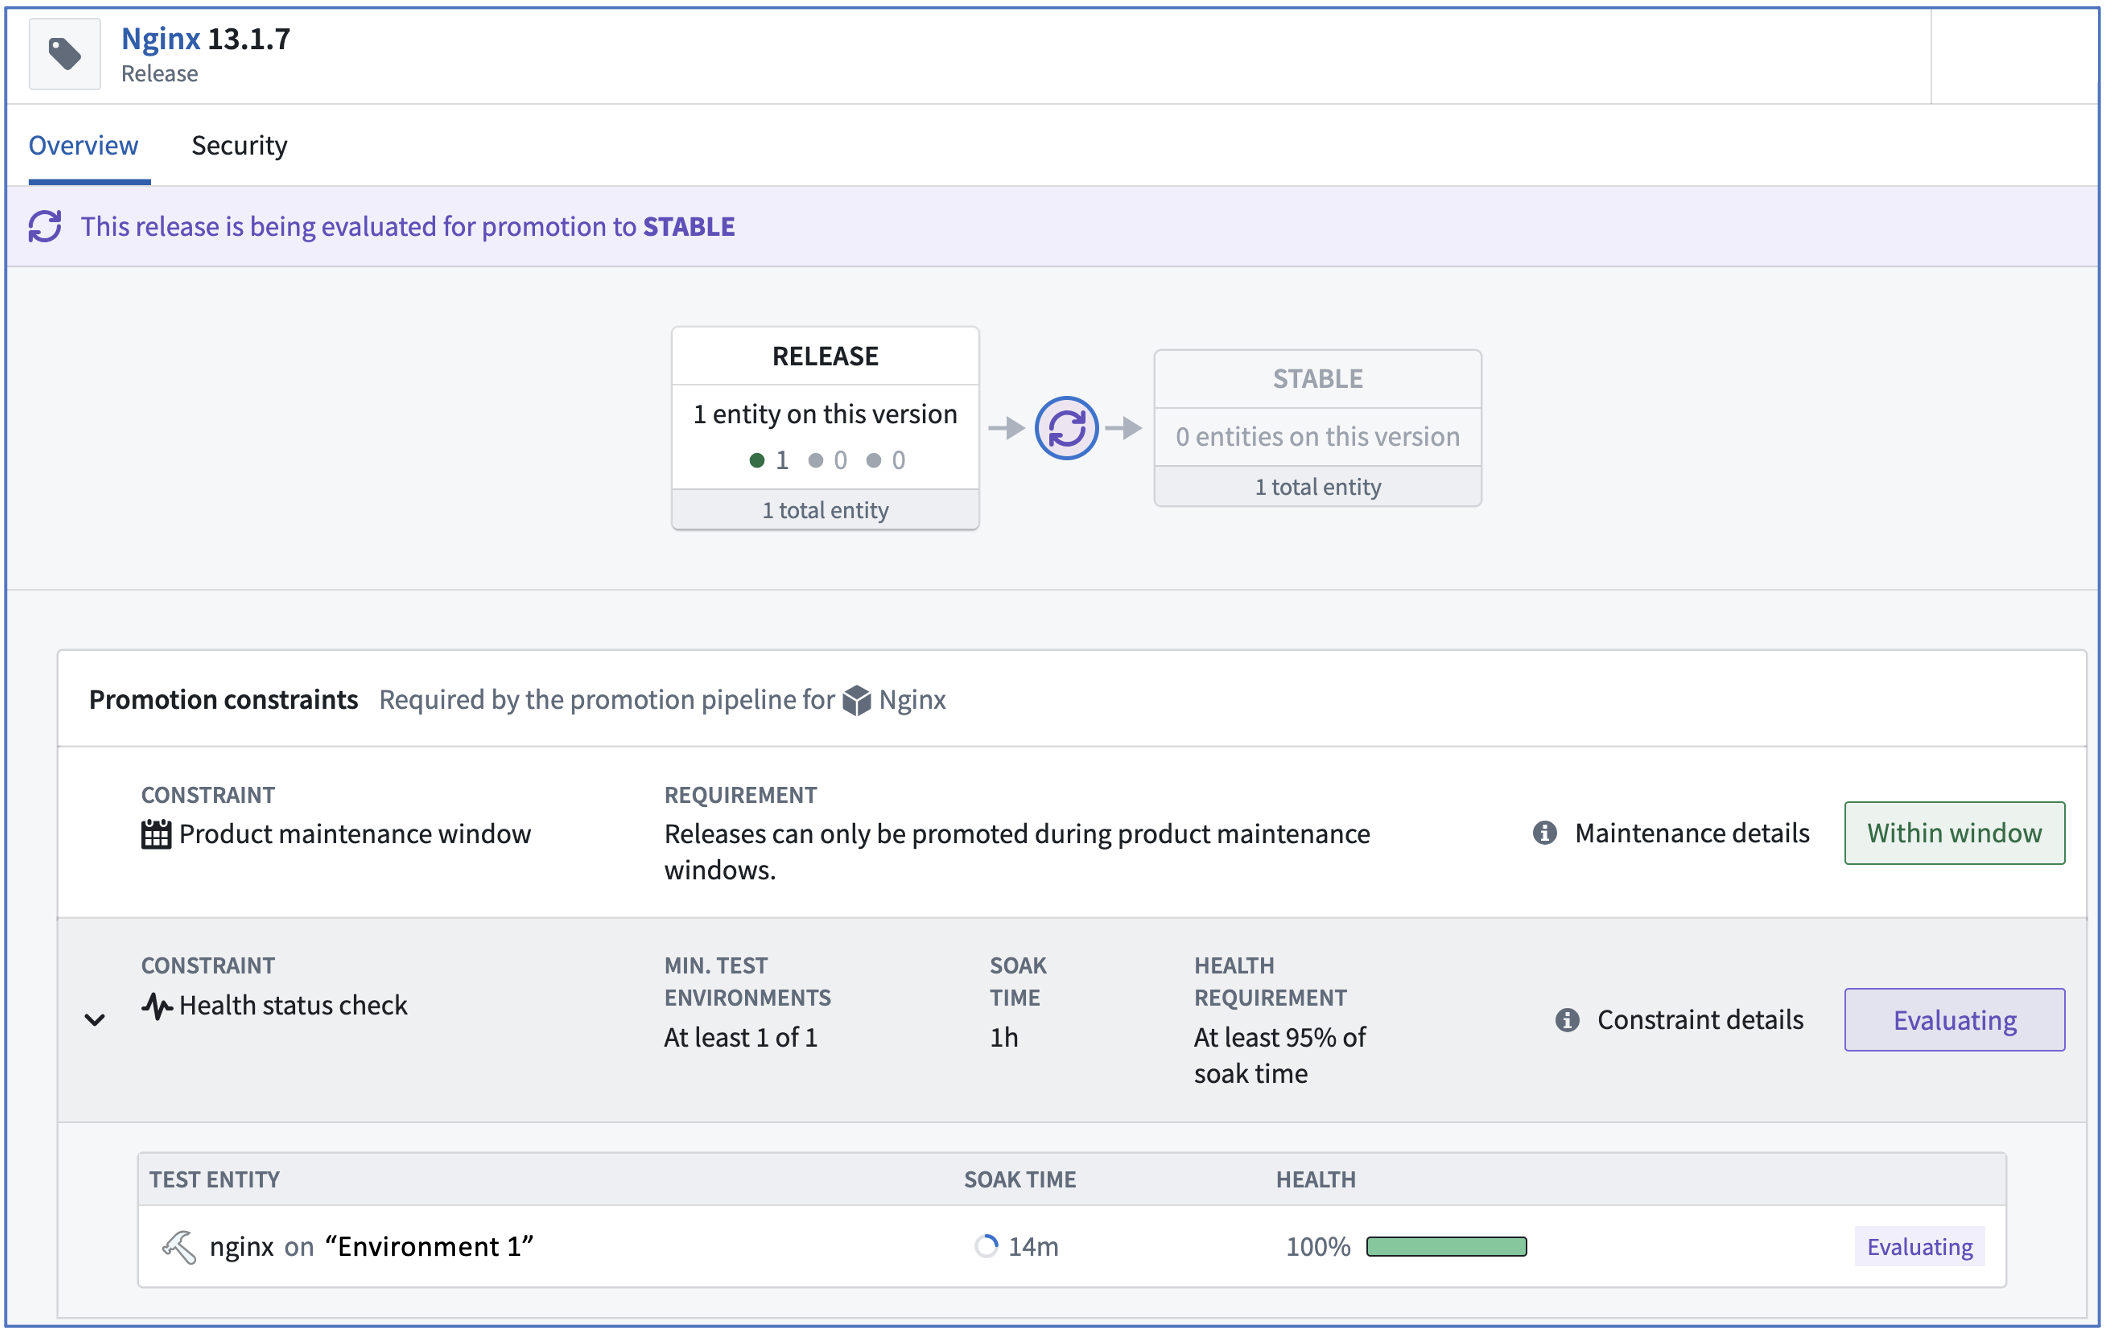
Task: Click the "14m" soak time value
Action: click(x=1033, y=1247)
